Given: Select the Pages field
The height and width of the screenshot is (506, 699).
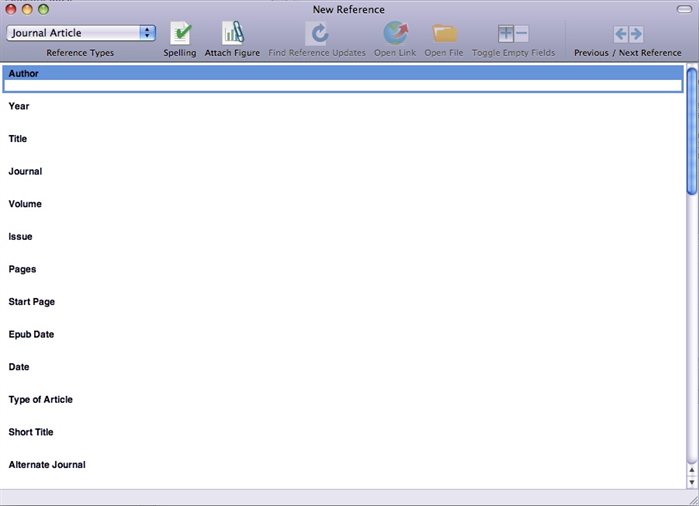Looking at the screenshot, I should tap(22, 269).
